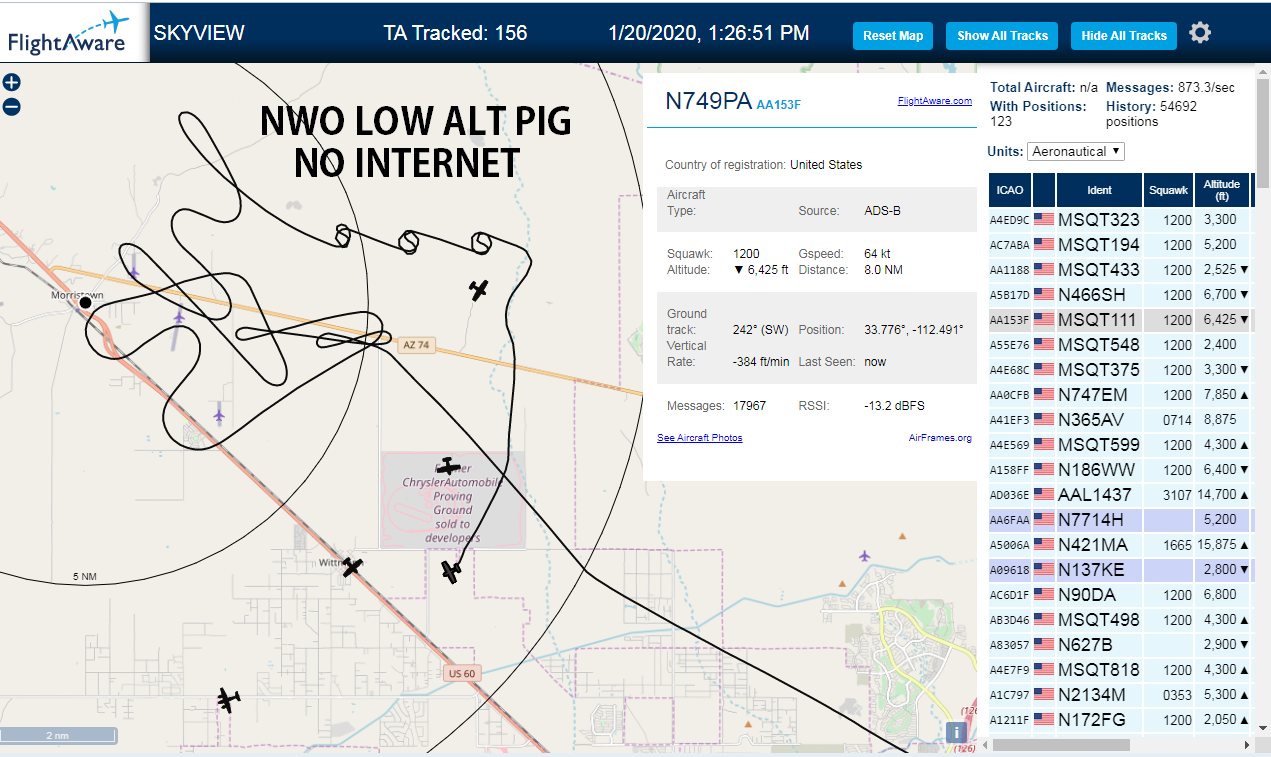Screen dimensions: 1271x757
Task: Select MSQT375 row in aircraft table
Action: click(x=1119, y=369)
